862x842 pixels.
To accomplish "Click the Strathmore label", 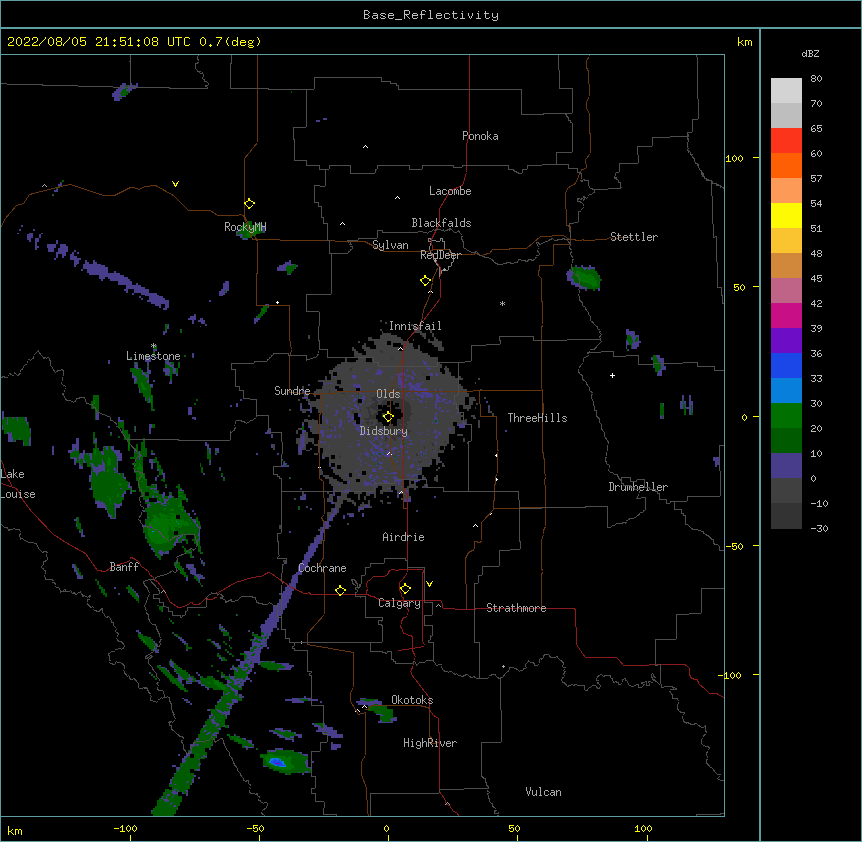I will coord(516,608).
